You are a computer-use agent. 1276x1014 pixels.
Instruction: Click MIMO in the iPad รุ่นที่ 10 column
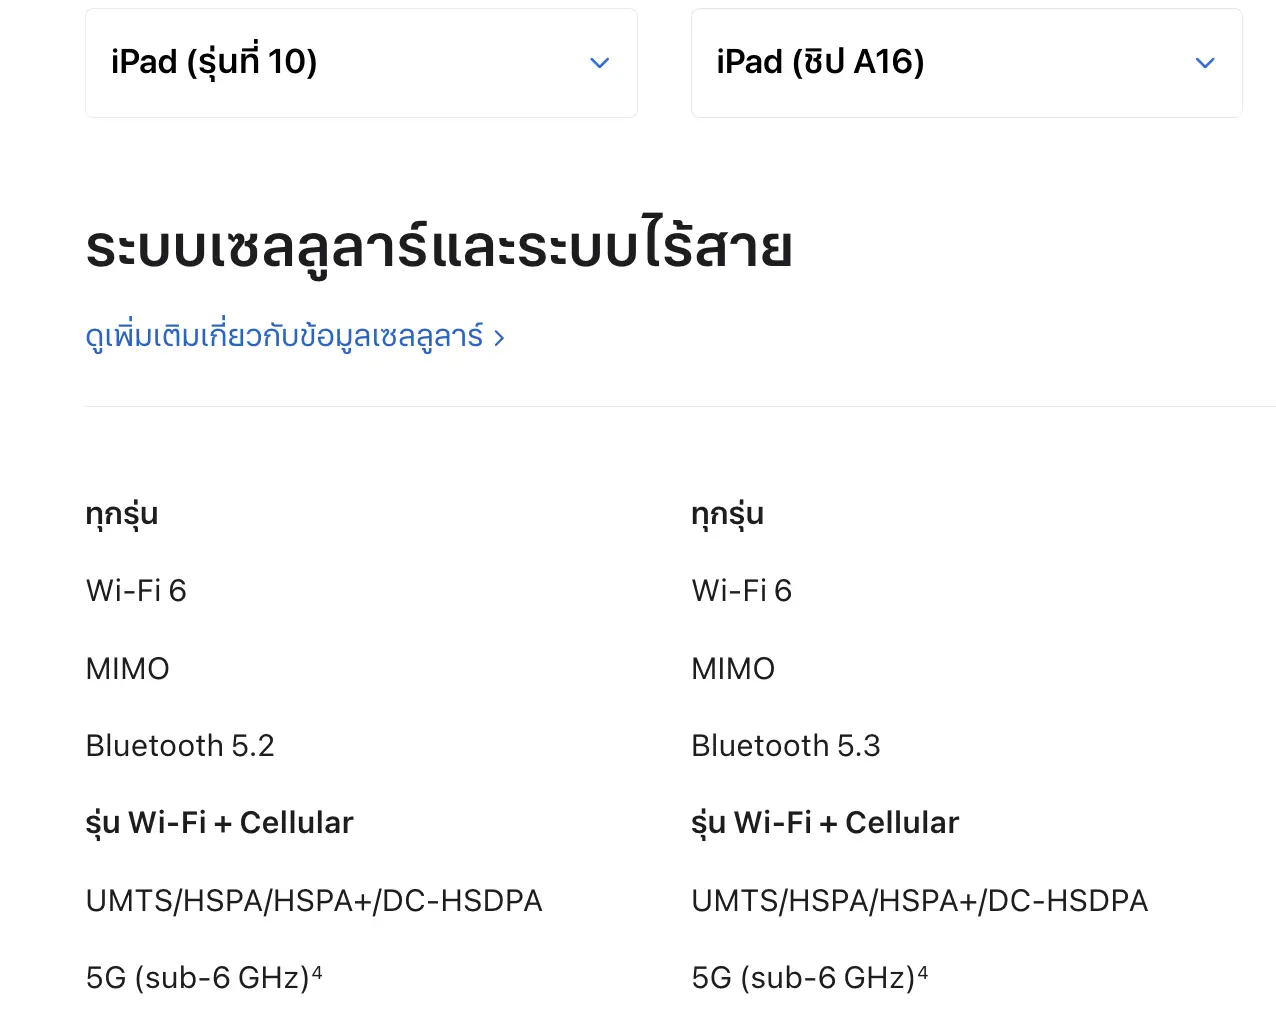pos(128,668)
